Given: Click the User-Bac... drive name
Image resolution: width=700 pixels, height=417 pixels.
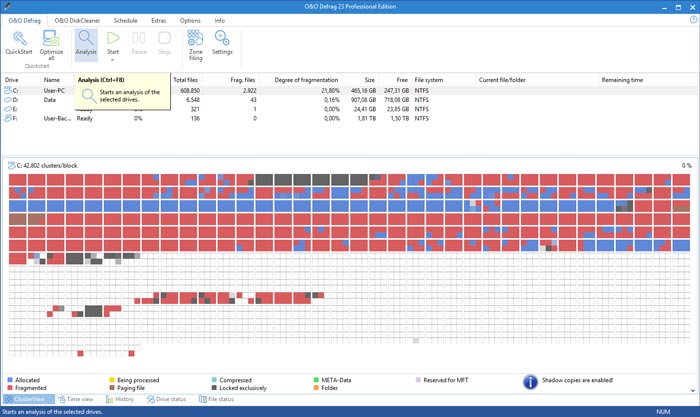Looking at the screenshot, I should 57,118.
